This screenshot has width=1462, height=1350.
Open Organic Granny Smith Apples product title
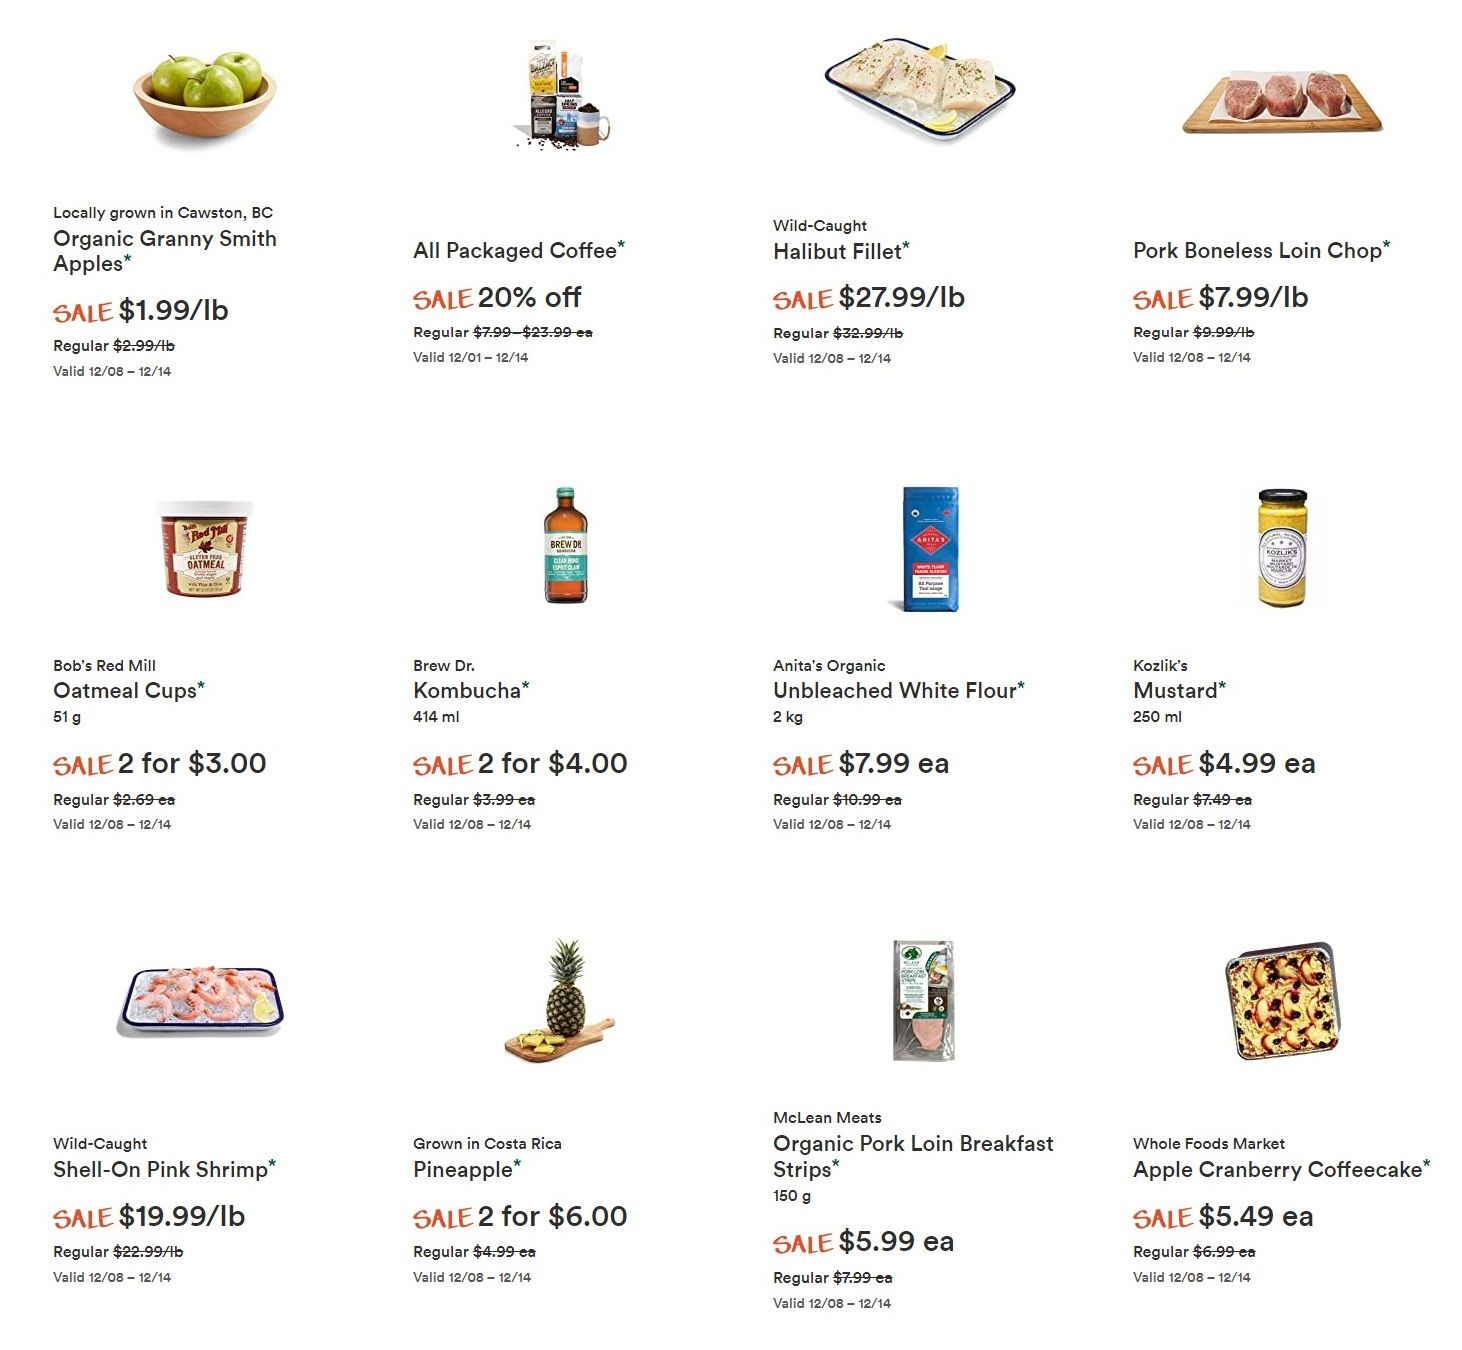(165, 251)
